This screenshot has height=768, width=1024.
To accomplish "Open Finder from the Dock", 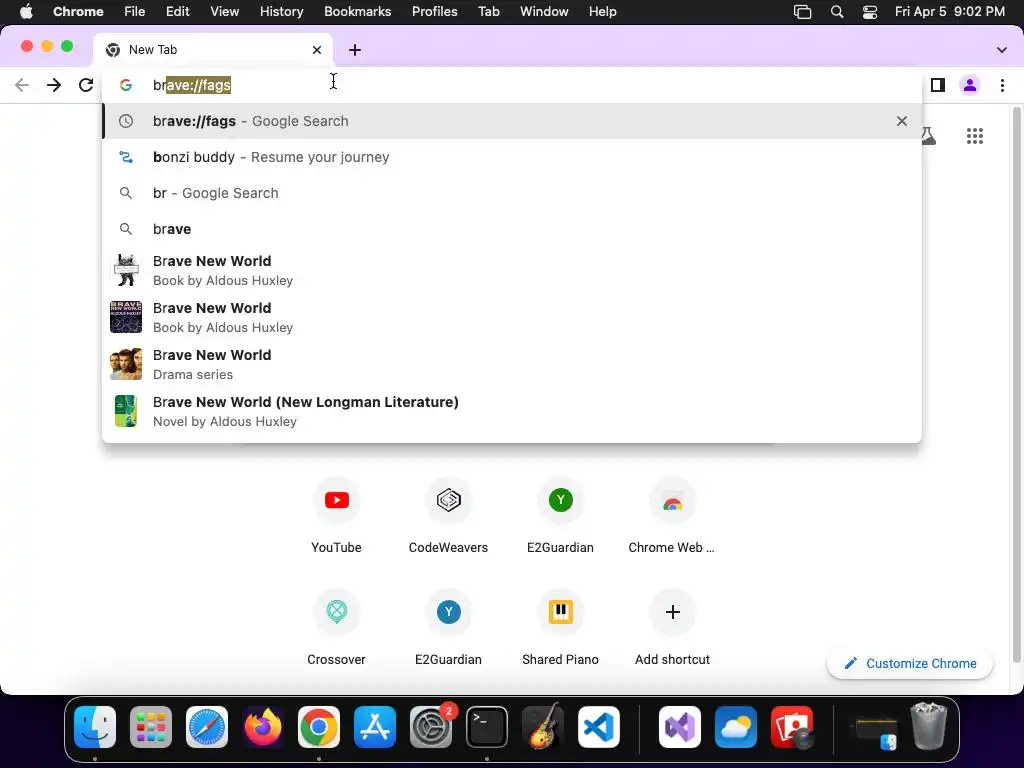I will pos(95,727).
